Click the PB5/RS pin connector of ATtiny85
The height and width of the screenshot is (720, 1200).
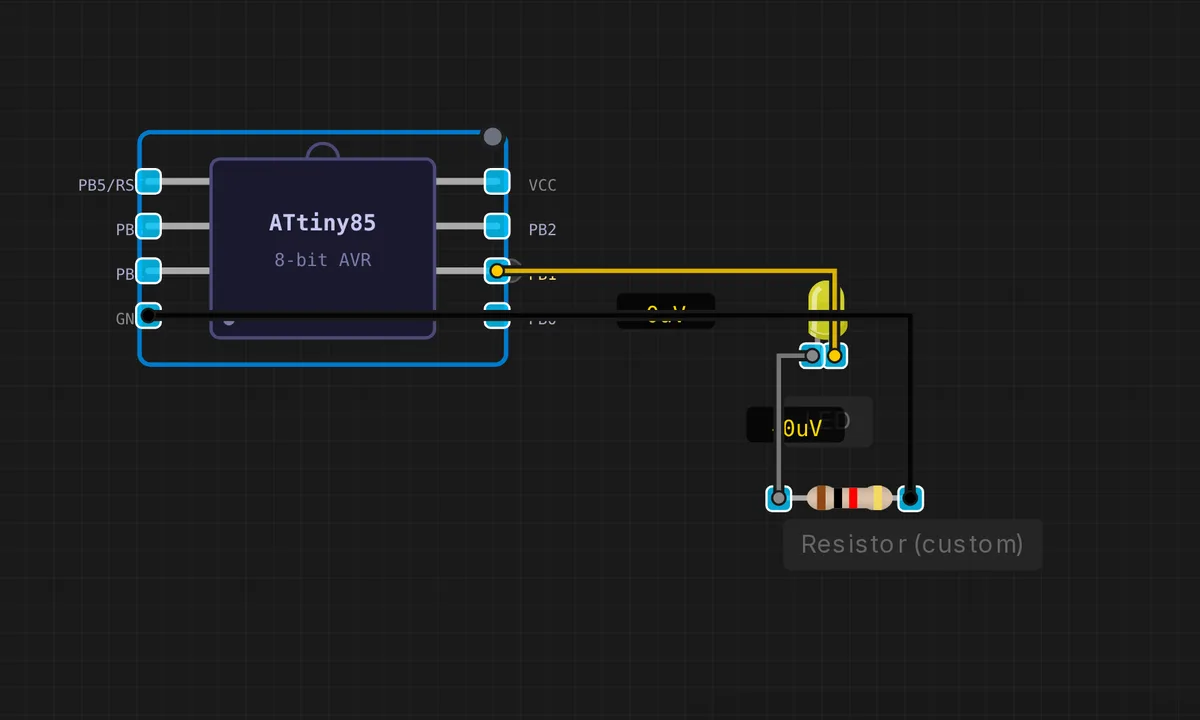(148, 181)
